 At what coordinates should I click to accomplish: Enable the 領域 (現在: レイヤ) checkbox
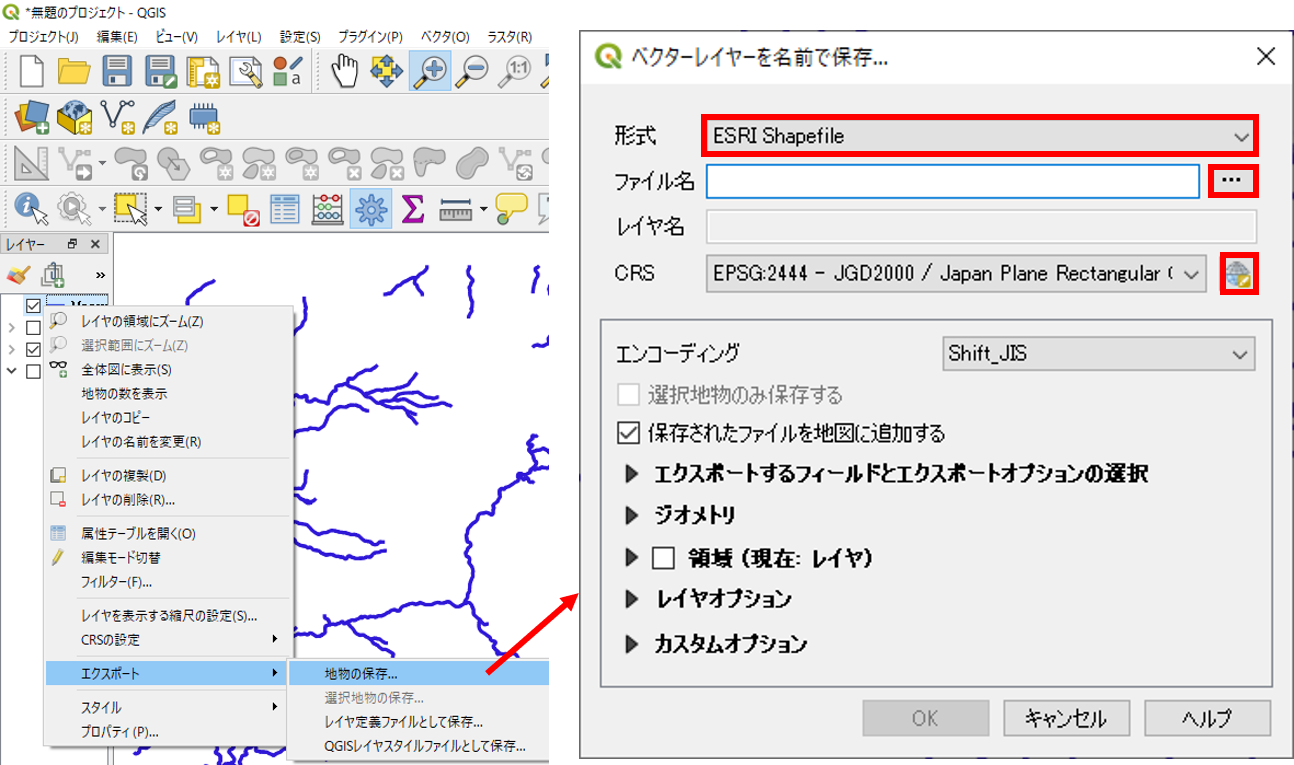click(x=664, y=557)
